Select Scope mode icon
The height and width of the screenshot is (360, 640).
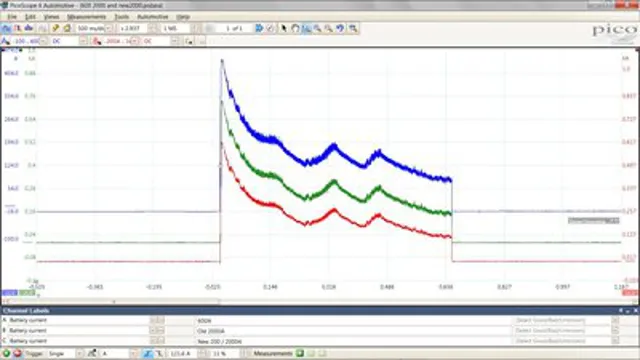pyautogui.click(x=6, y=28)
